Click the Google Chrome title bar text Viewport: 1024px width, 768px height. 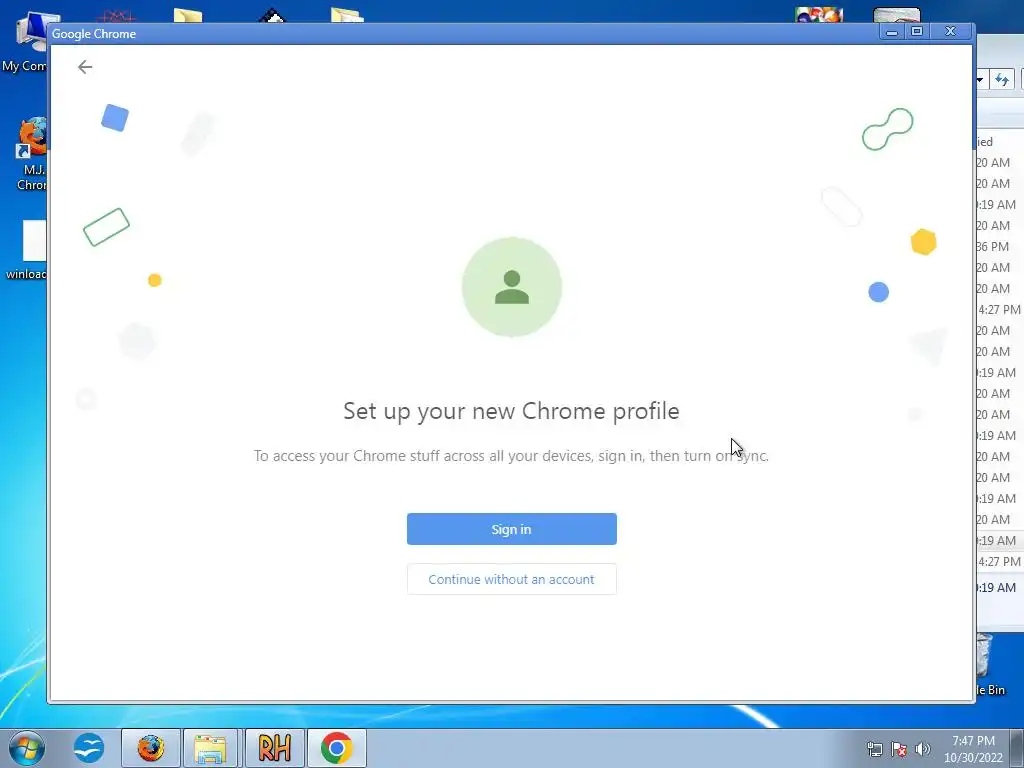94,33
